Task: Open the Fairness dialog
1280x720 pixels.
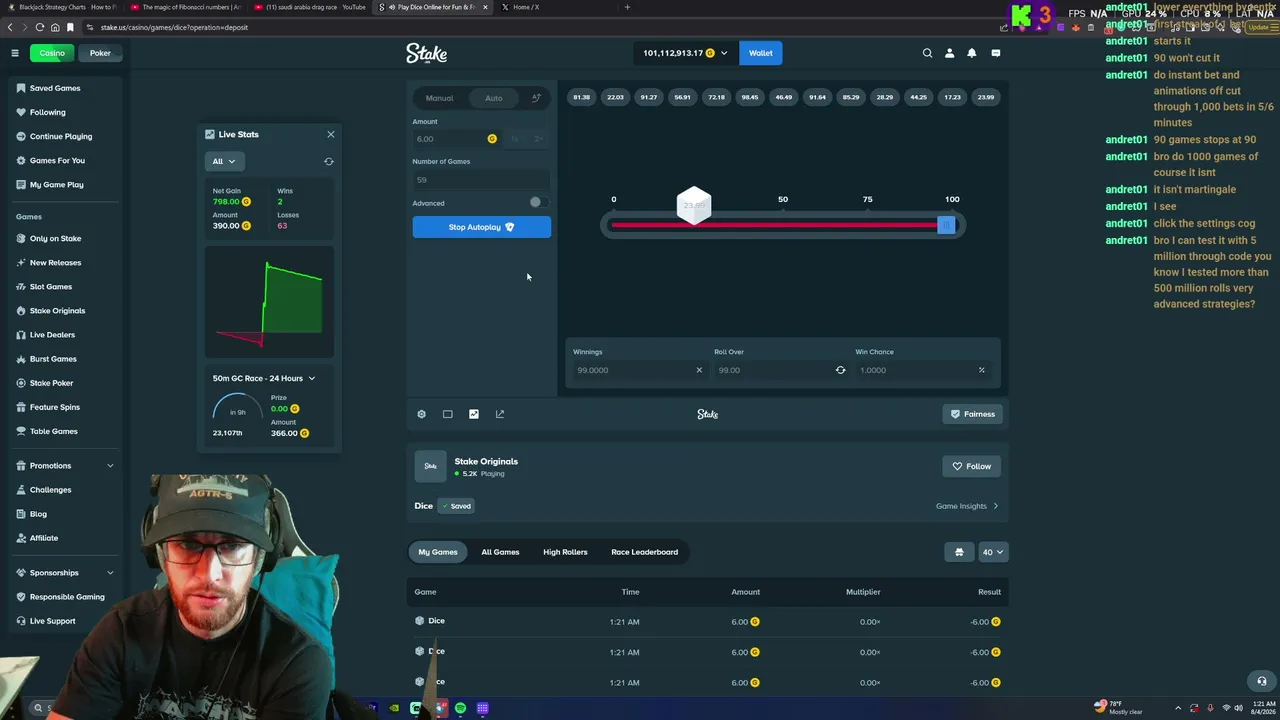Action: click(x=973, y=414)
